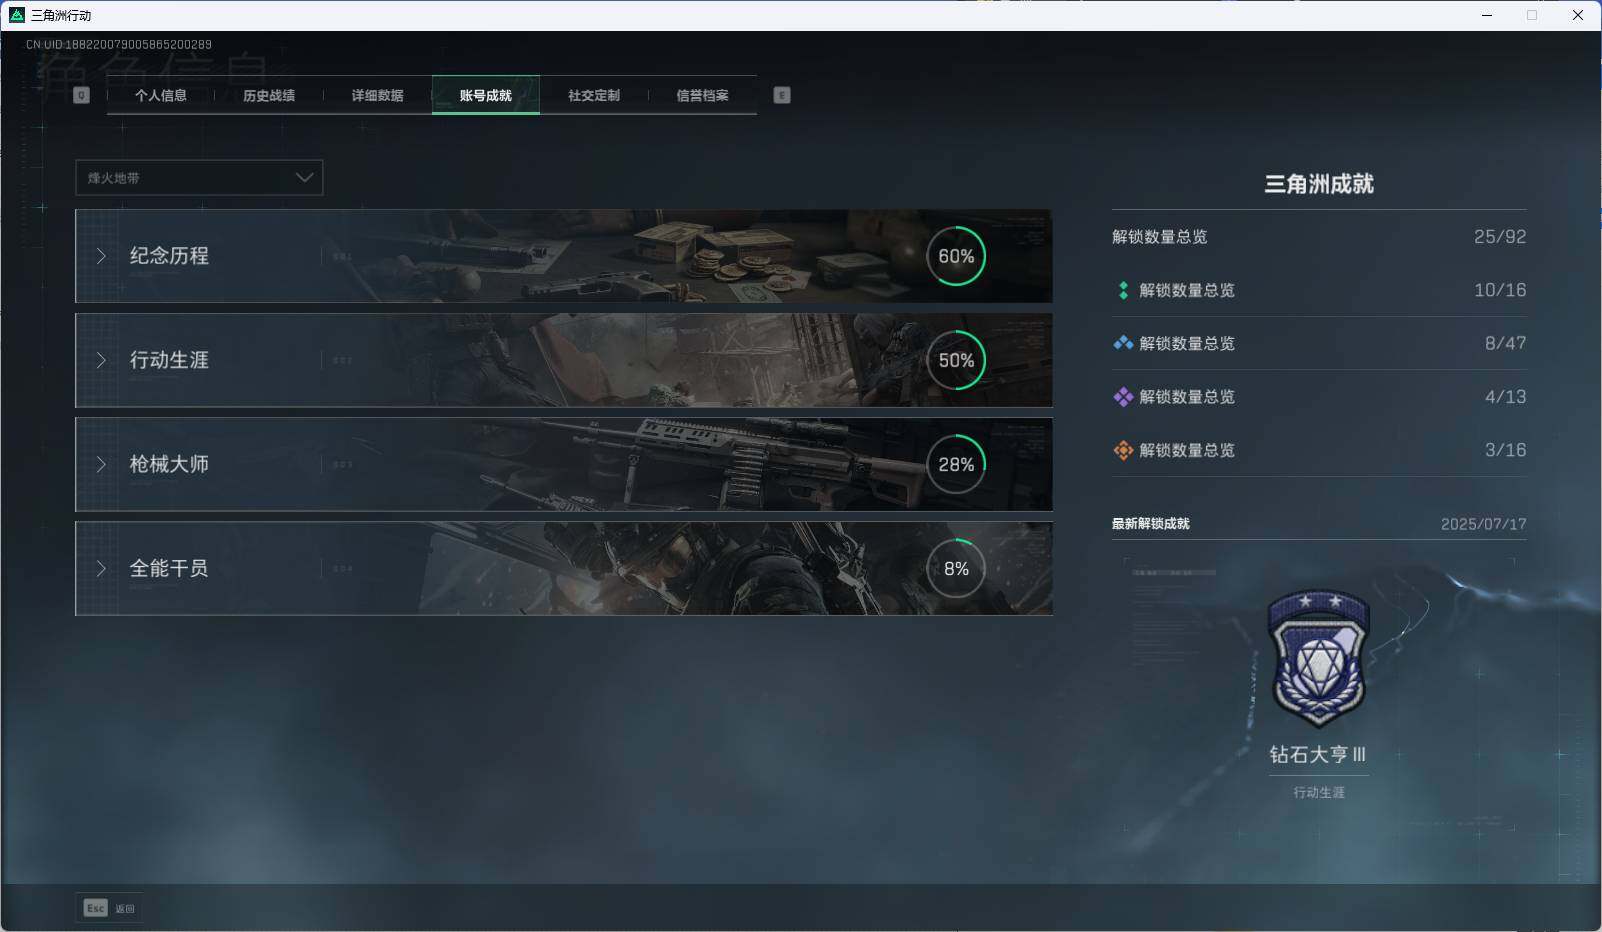
Task: Click the 60% progress ring of 纪念历程
Action: 956,256
